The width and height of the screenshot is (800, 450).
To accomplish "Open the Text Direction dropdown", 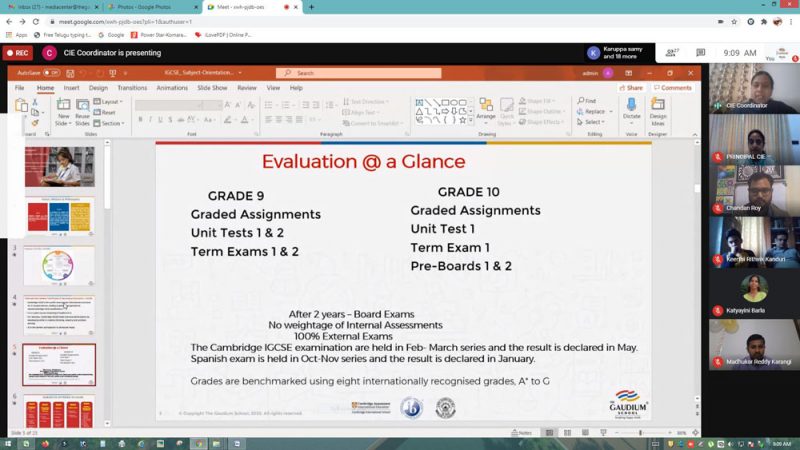I will click(366, 102).
